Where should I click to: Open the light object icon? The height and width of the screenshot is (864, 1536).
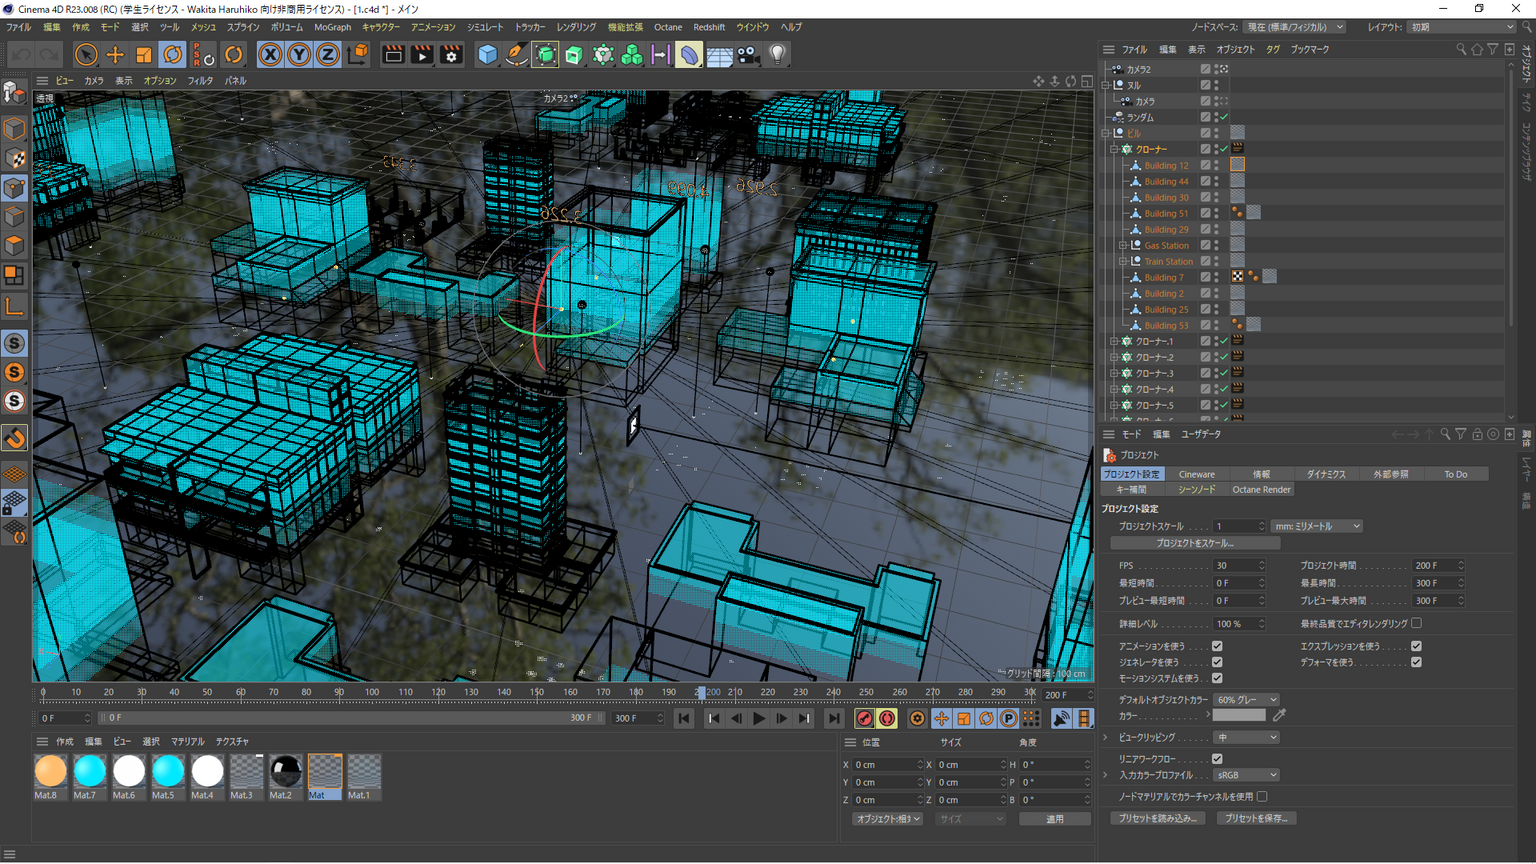(x=777, y=55)
